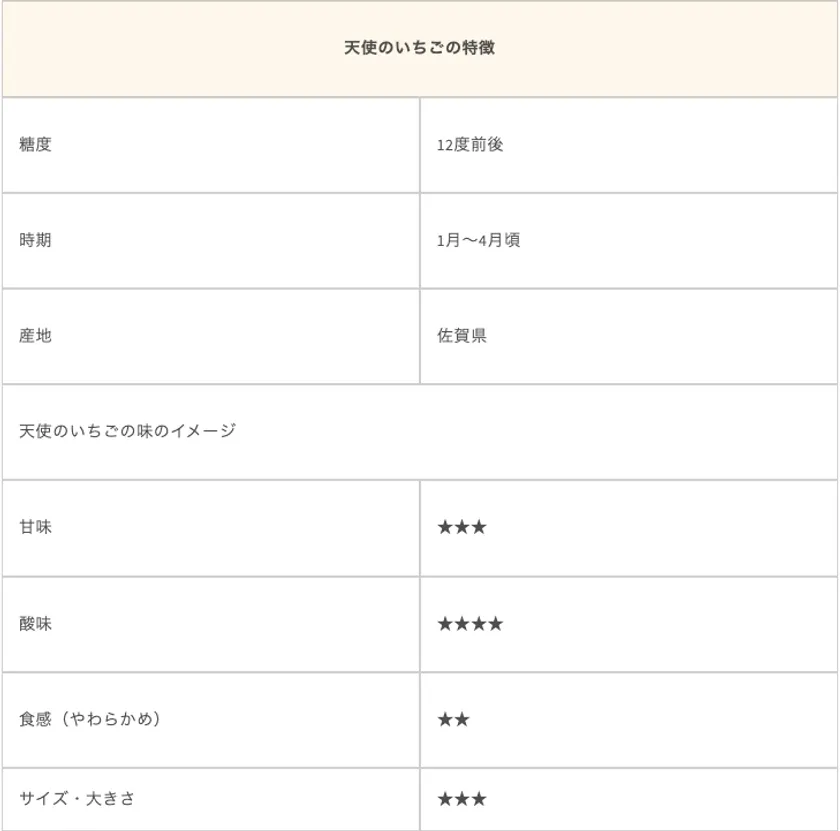
Task: Click the fourth star in the 酸味 rating
Action: pyautogui.click(x=496, y=624)
